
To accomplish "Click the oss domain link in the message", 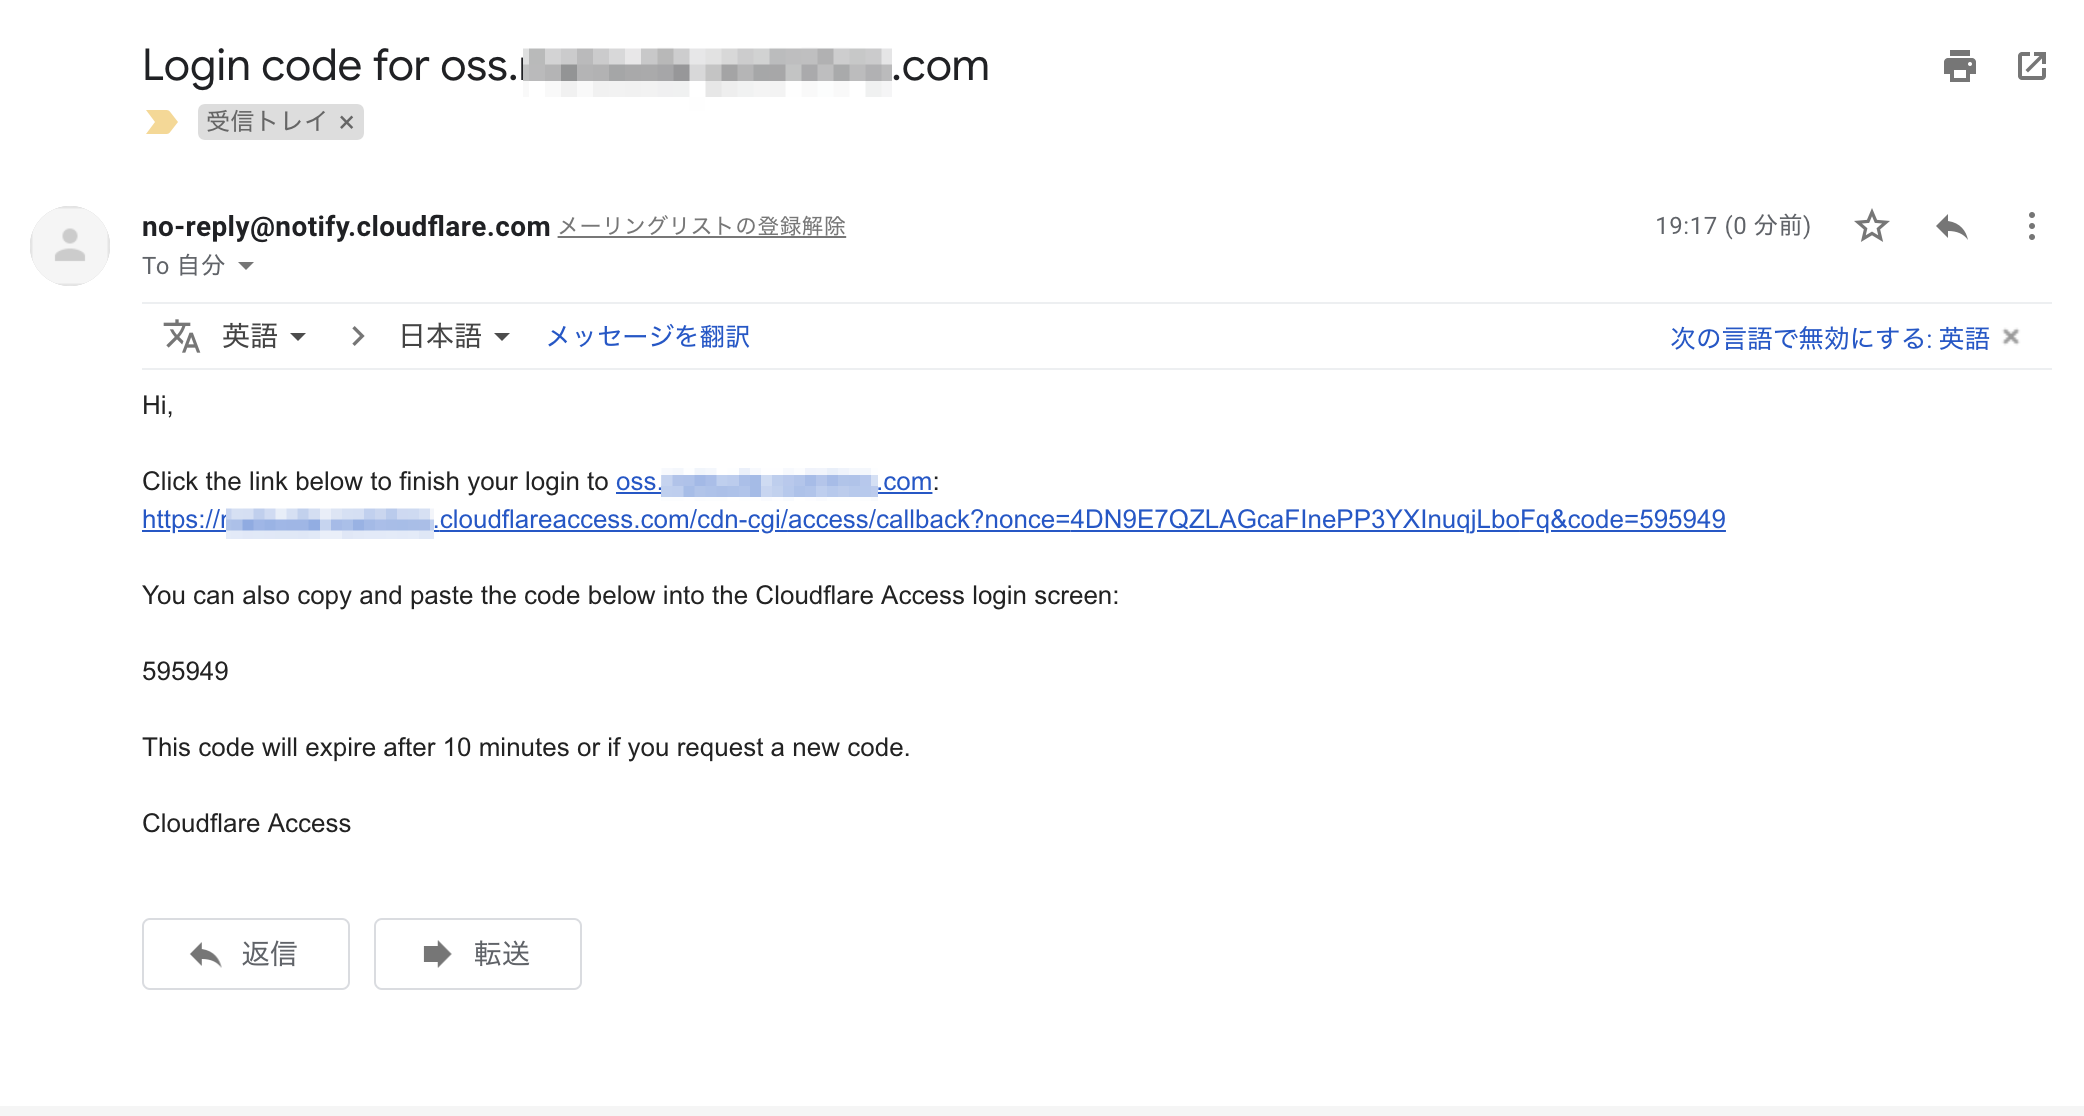I will [773, 482].
